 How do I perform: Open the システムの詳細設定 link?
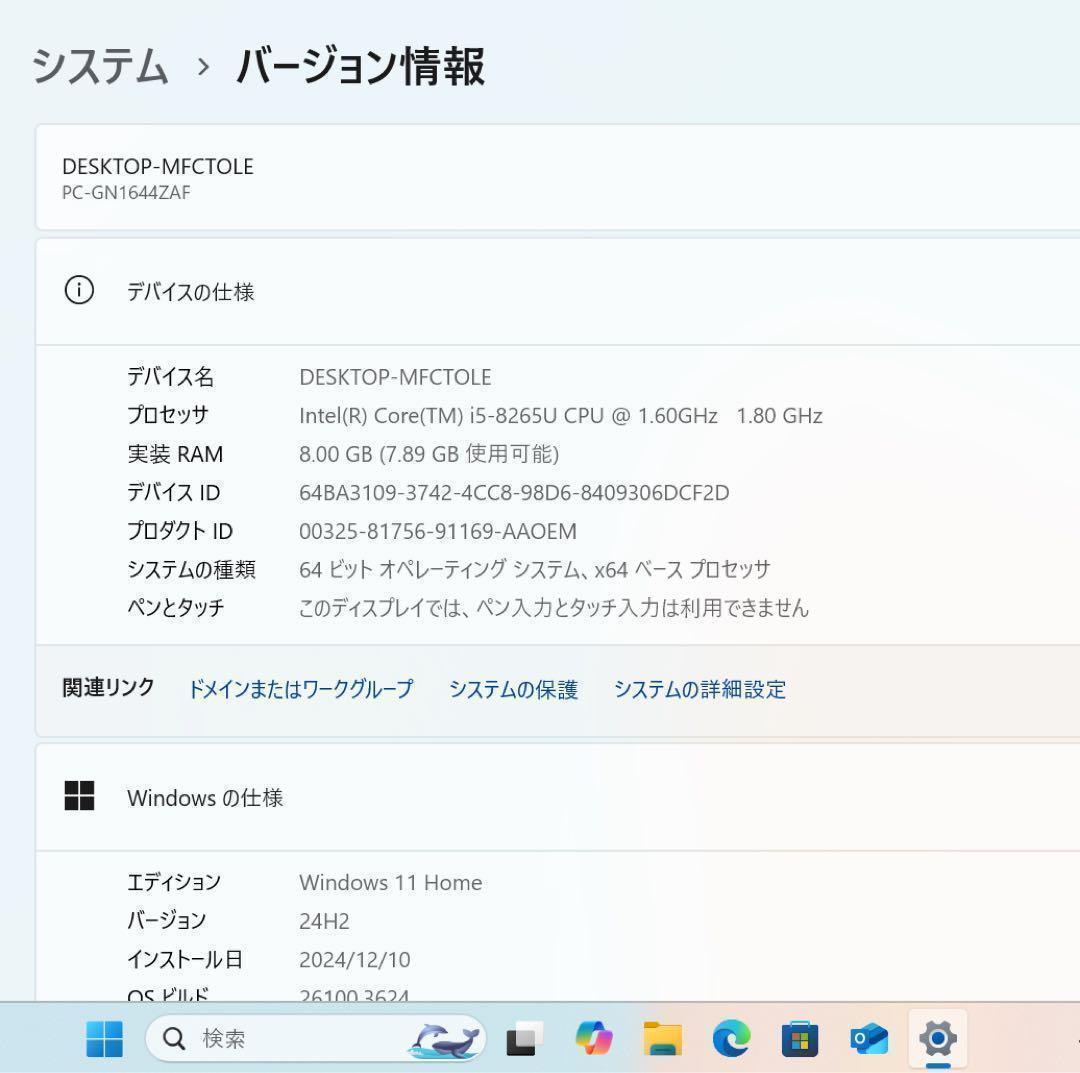pos(700,689)
